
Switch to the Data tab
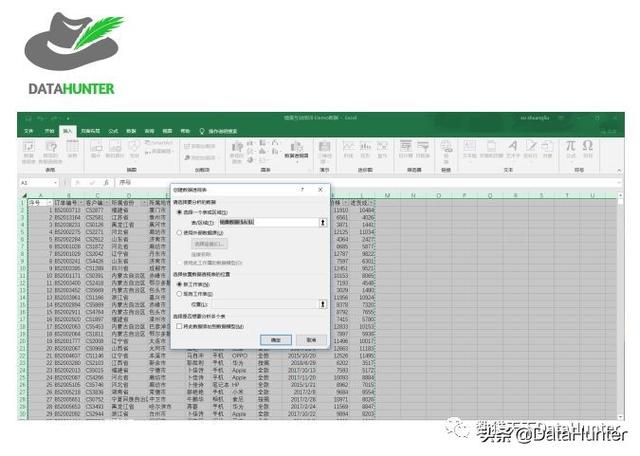(131, 131)
